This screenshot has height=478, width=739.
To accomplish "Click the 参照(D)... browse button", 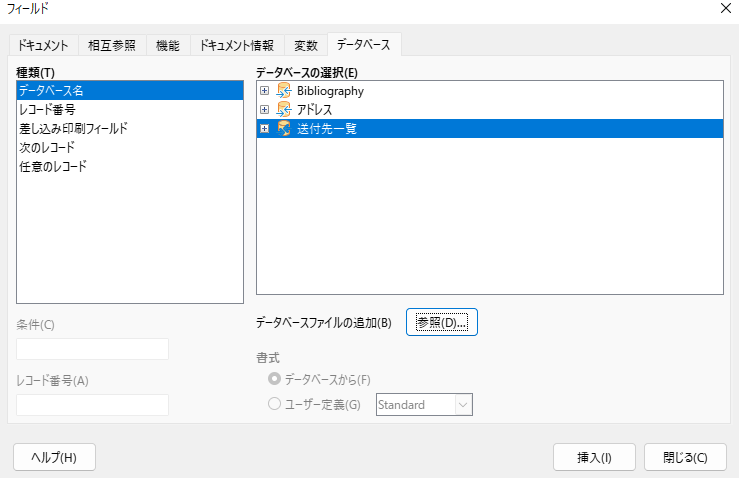I will click(442, 322).
